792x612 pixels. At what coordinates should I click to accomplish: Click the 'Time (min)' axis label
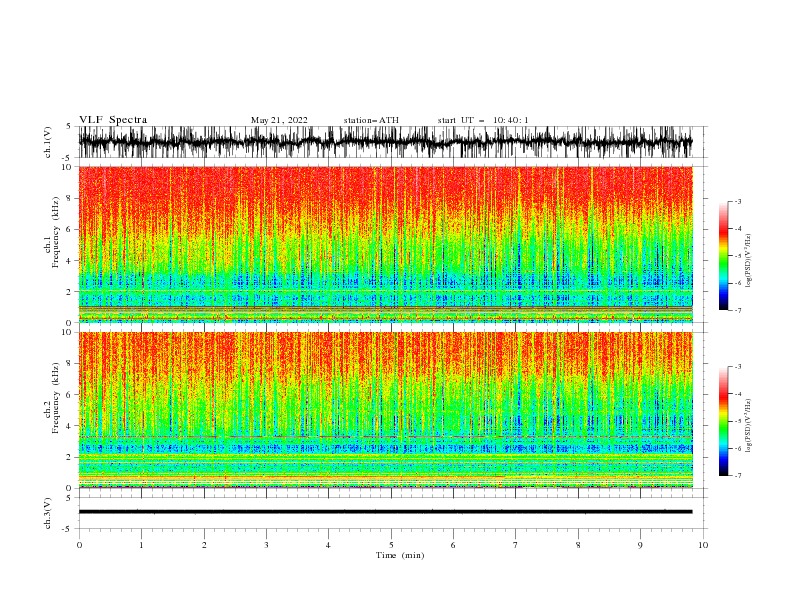click(x=400, y=555)
